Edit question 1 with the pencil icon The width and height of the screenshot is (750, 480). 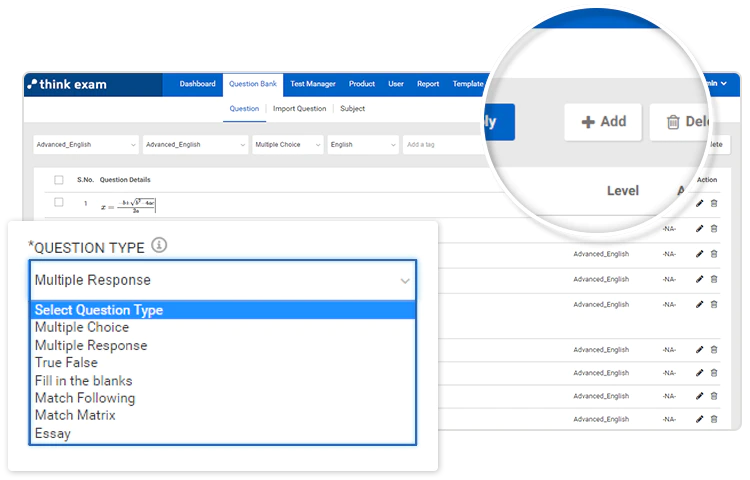point(699,203)
